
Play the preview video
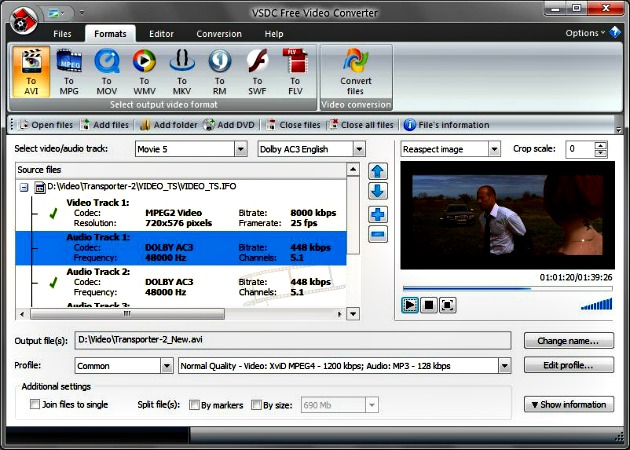[x=410, y=305]
